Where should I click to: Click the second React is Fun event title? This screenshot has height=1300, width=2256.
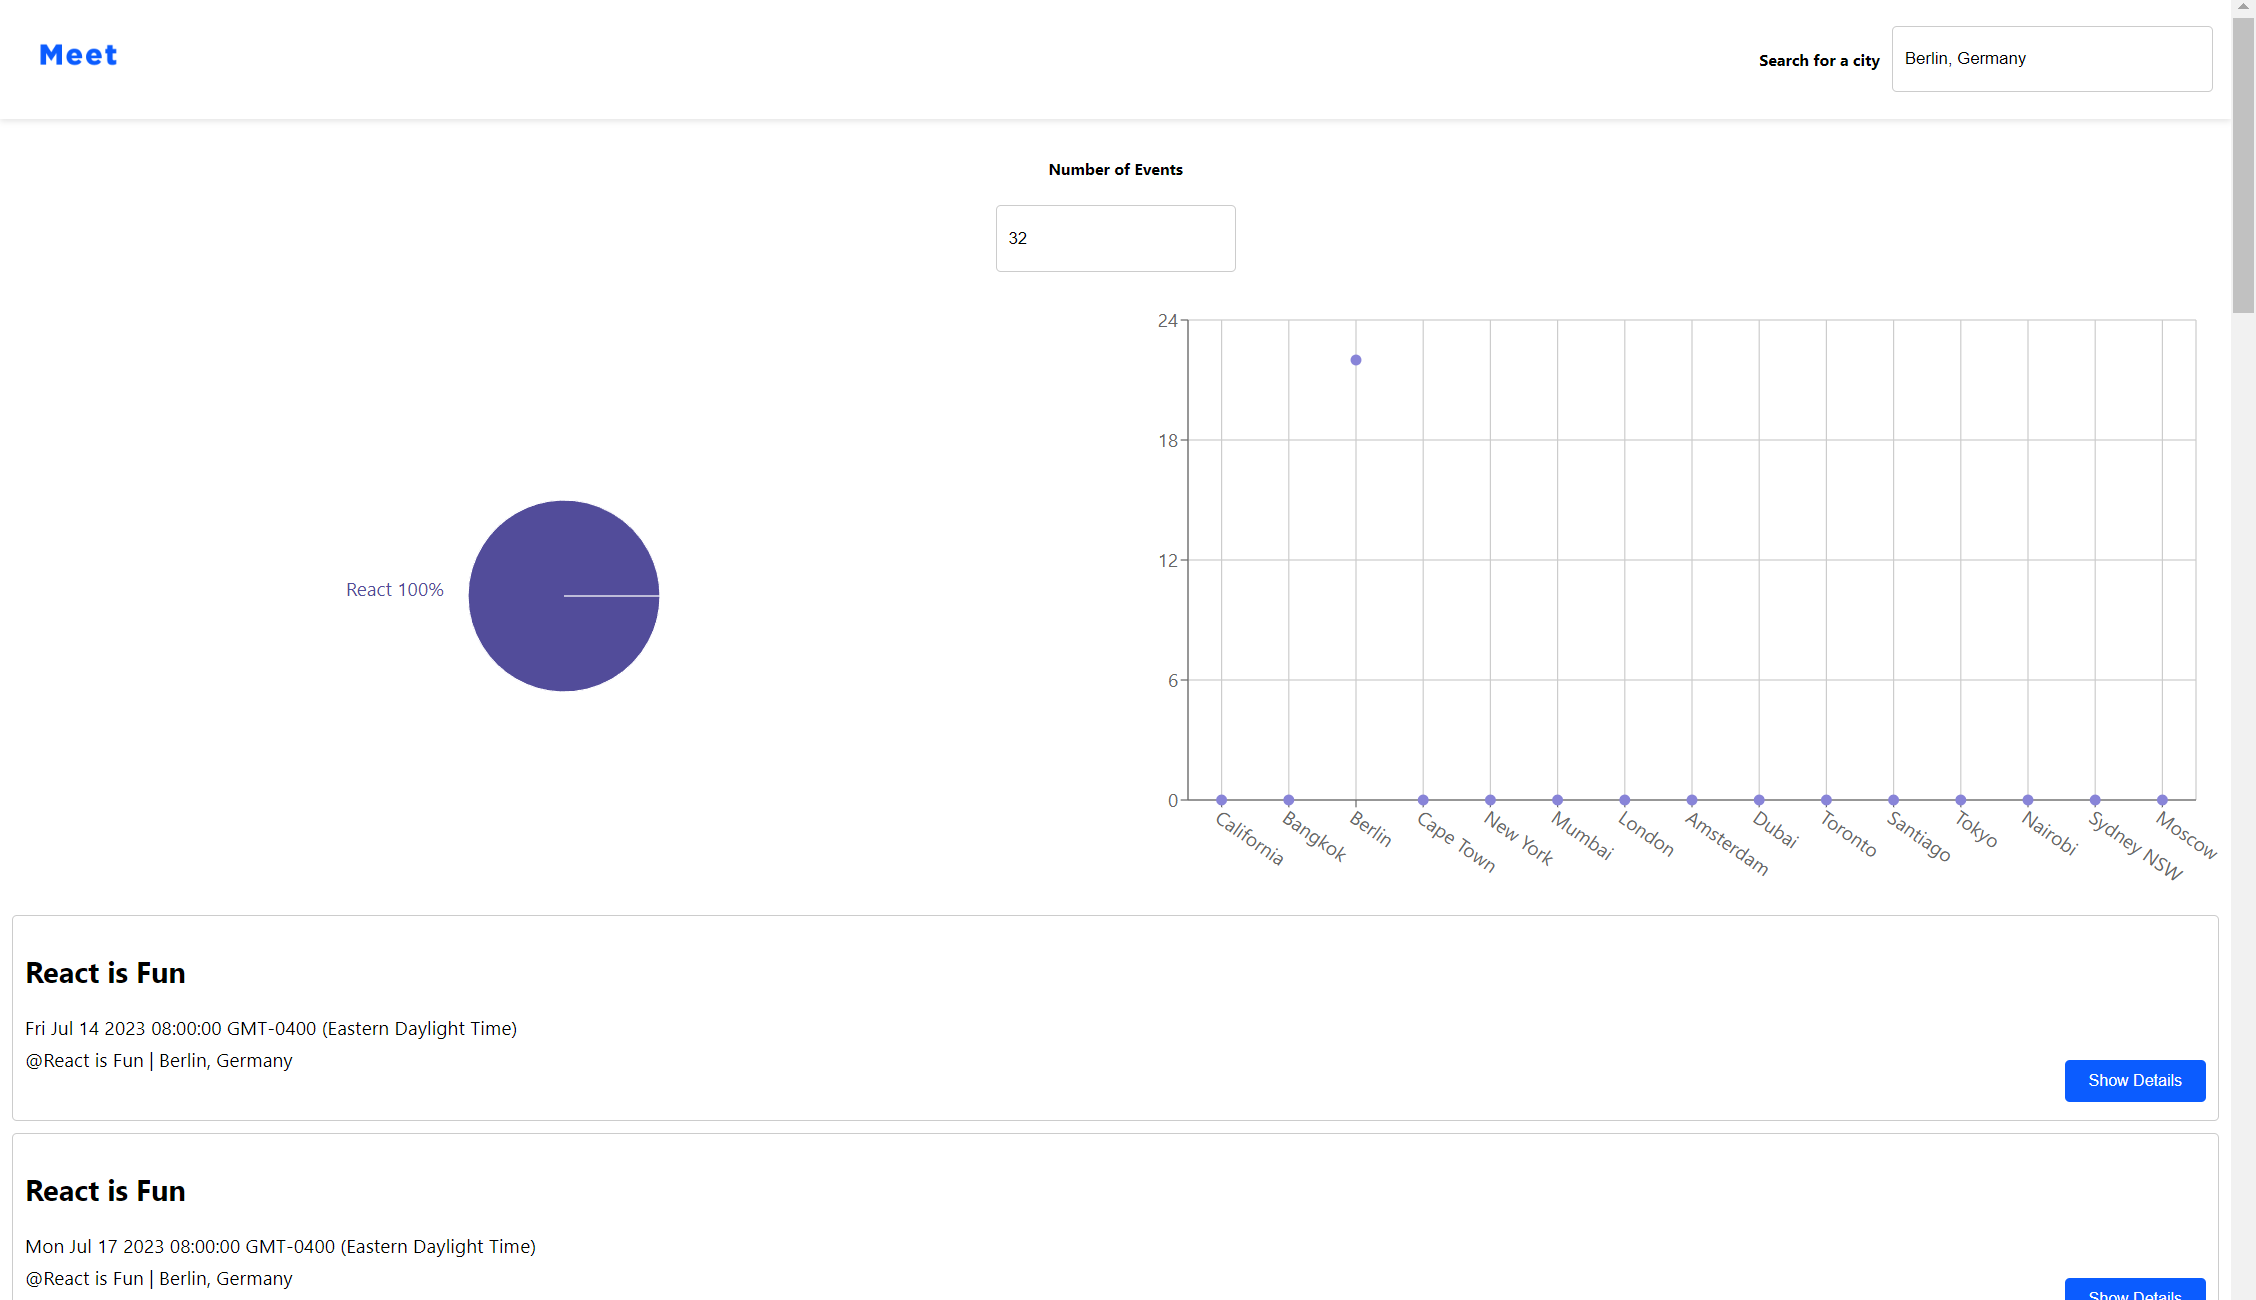tap(105, 1190)
